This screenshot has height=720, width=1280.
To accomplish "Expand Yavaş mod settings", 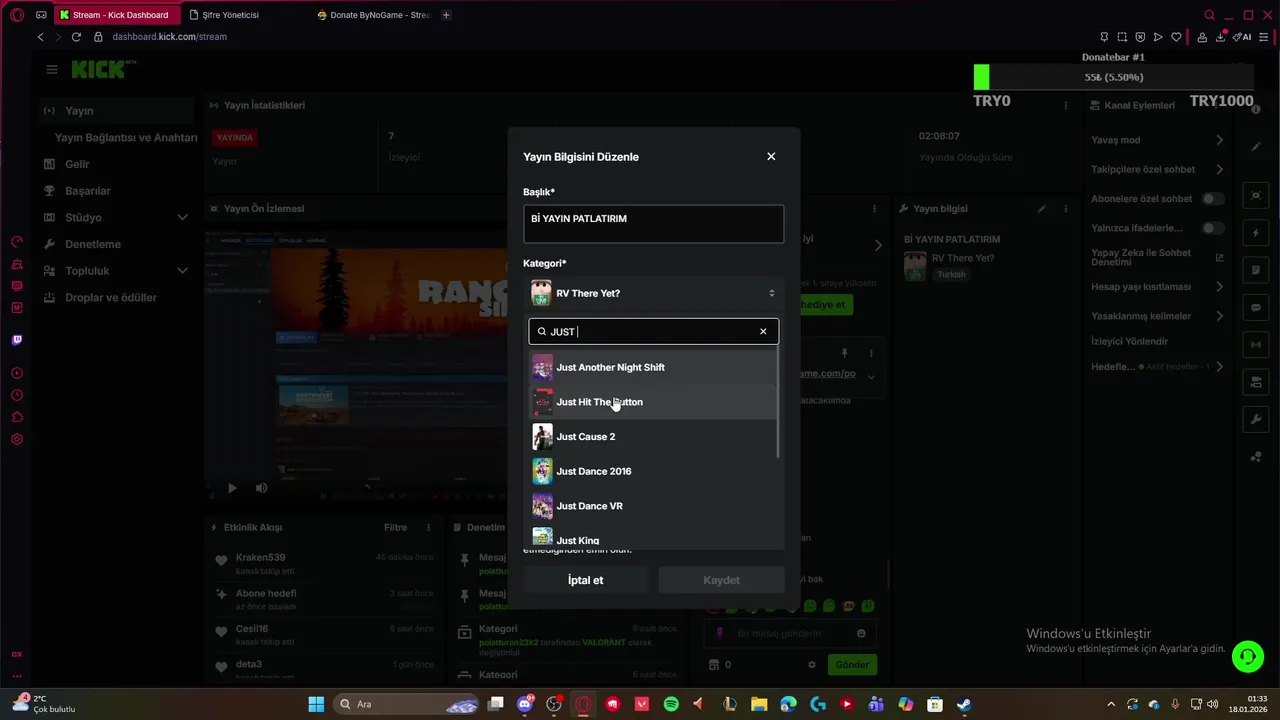I will pos(1157,140).
